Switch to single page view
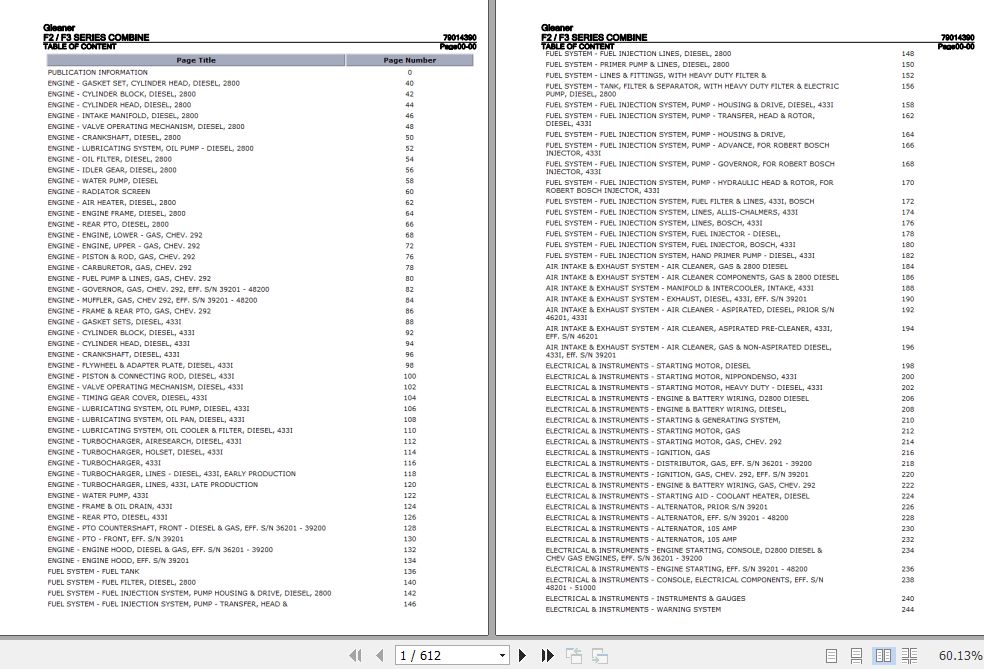This screenshot has width=984, height=669. coord(832,656)
